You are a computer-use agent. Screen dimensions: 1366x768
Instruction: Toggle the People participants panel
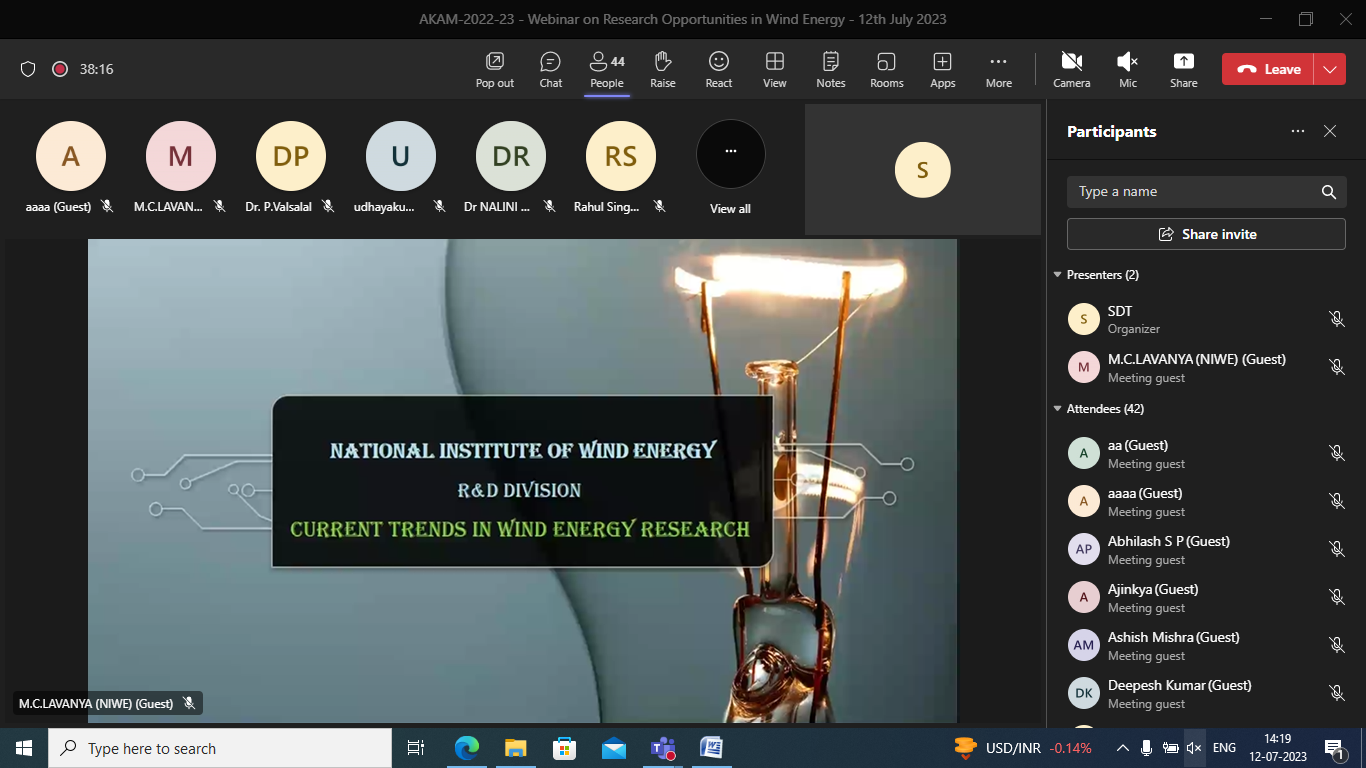point(606,69)
